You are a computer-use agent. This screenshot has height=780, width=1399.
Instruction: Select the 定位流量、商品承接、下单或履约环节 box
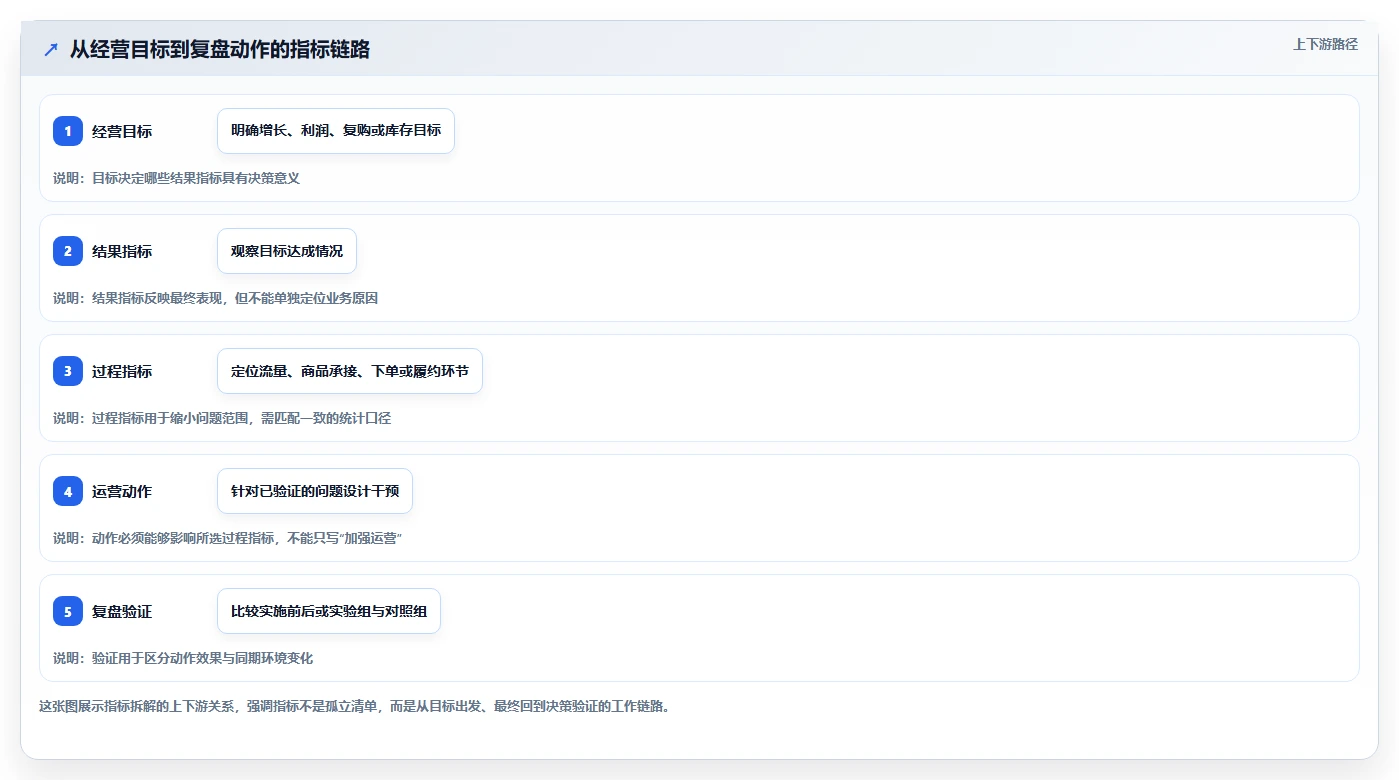click(350, 371)
